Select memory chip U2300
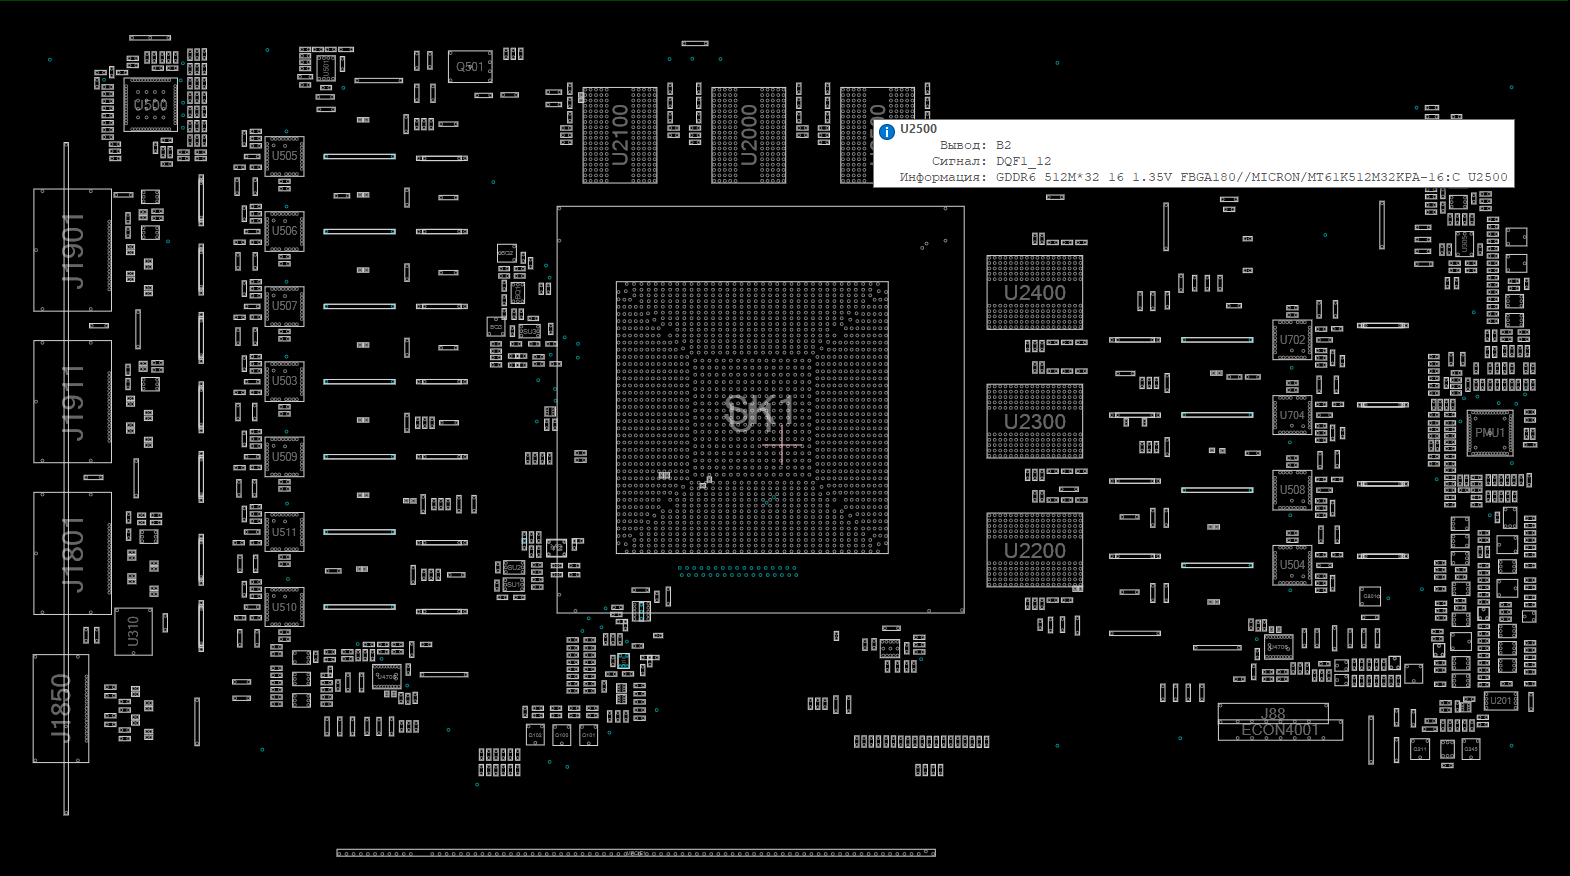The height and width of the screenshot is (876, 1570). point(1034,421)
